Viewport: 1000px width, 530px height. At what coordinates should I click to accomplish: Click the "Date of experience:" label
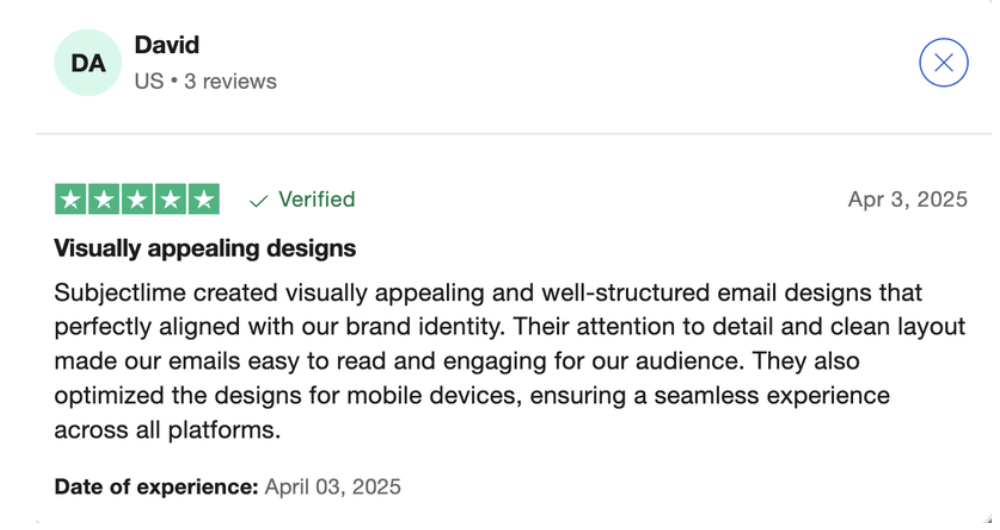[156, 487]
